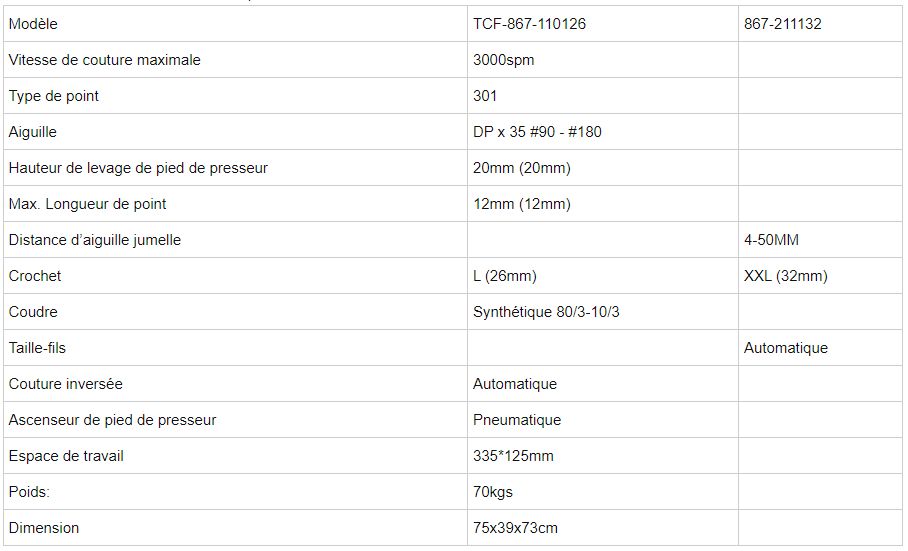908x551 pixels.
Task: Click the "Modèle" row label cell
Action: 33,24
